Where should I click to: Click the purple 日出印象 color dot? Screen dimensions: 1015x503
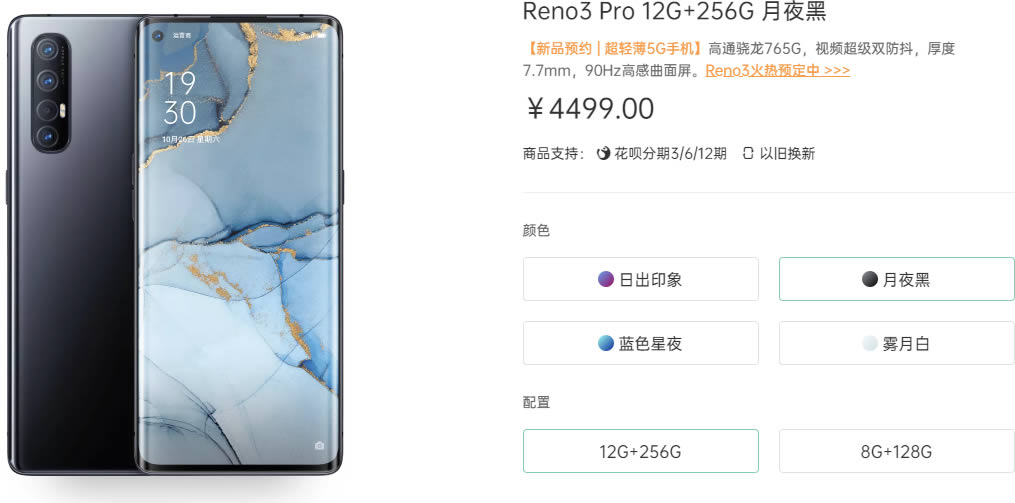(x=606, y=279)
